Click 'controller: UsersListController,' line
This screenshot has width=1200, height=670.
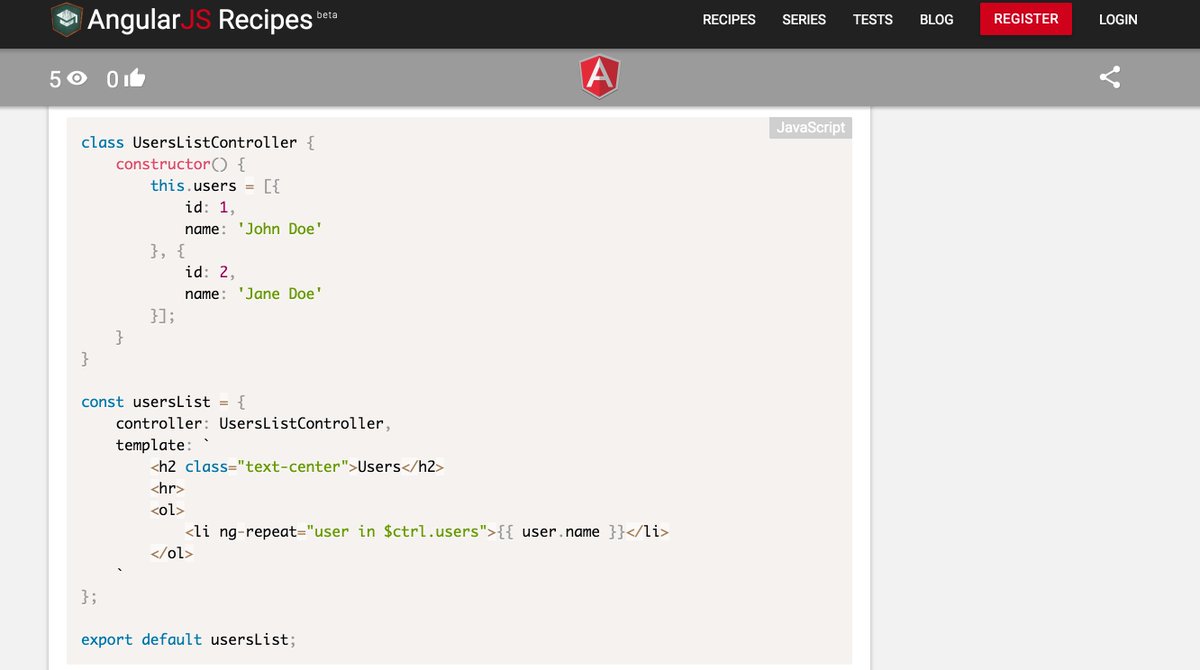(x=253, y=424)
